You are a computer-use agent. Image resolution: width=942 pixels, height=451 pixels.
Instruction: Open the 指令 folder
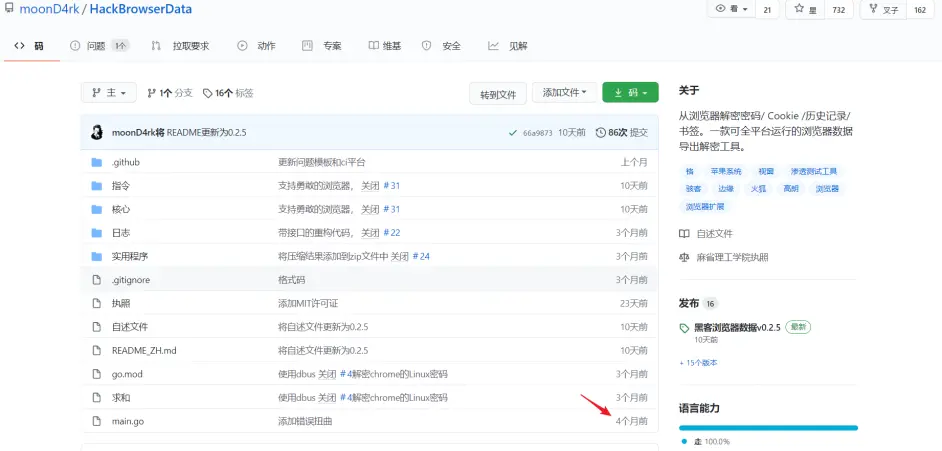pyautogui.click(x=121, y=186)
